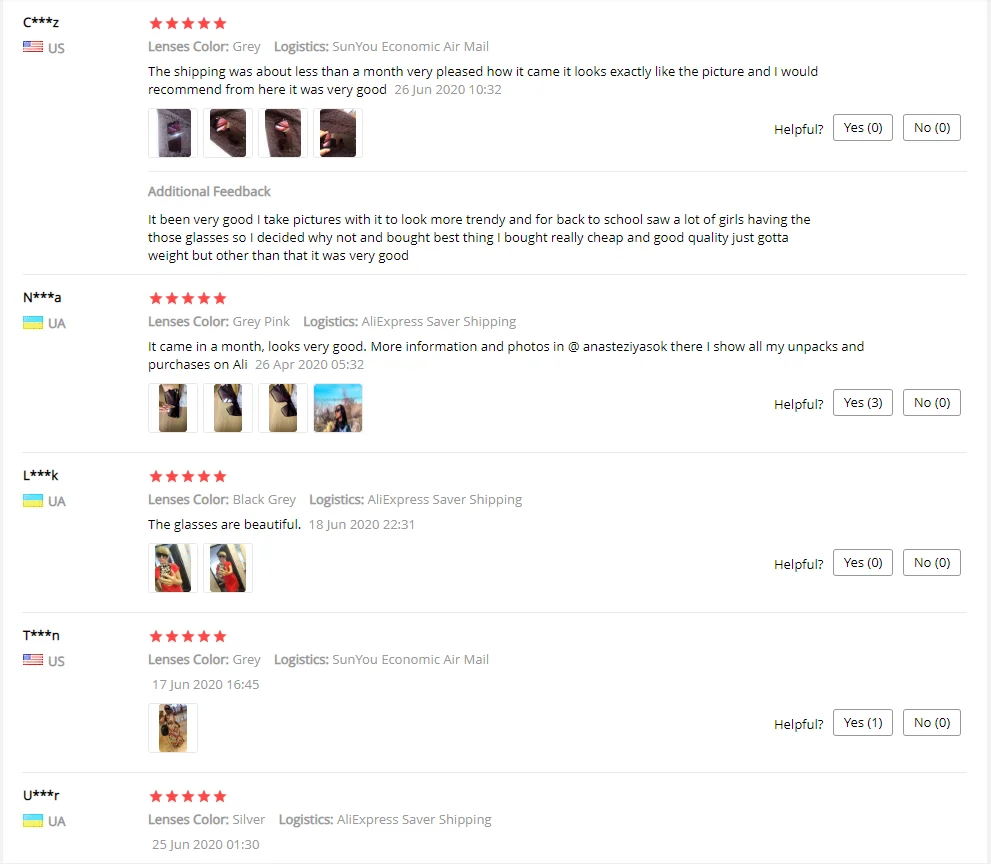Open the outdoor blue-sky photo in N***a's review
The width and height of the screenshot is (991, 864).
click(338, 408)
